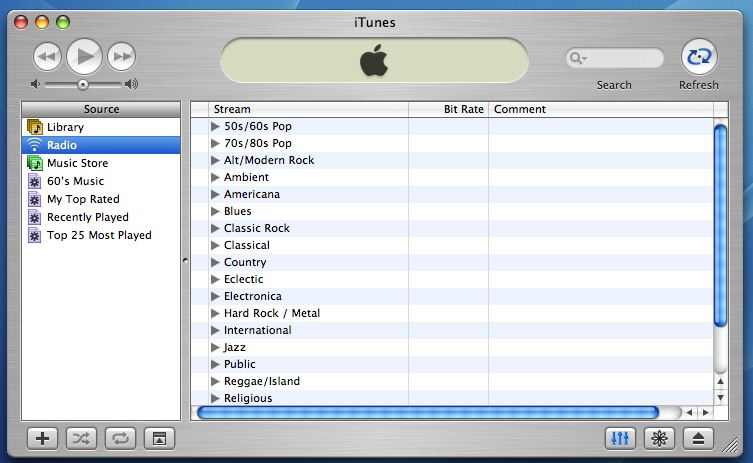Expand the 50s/60s Pop stream category
The width and height of the screenshot is (753, 463).
(215, 126)
